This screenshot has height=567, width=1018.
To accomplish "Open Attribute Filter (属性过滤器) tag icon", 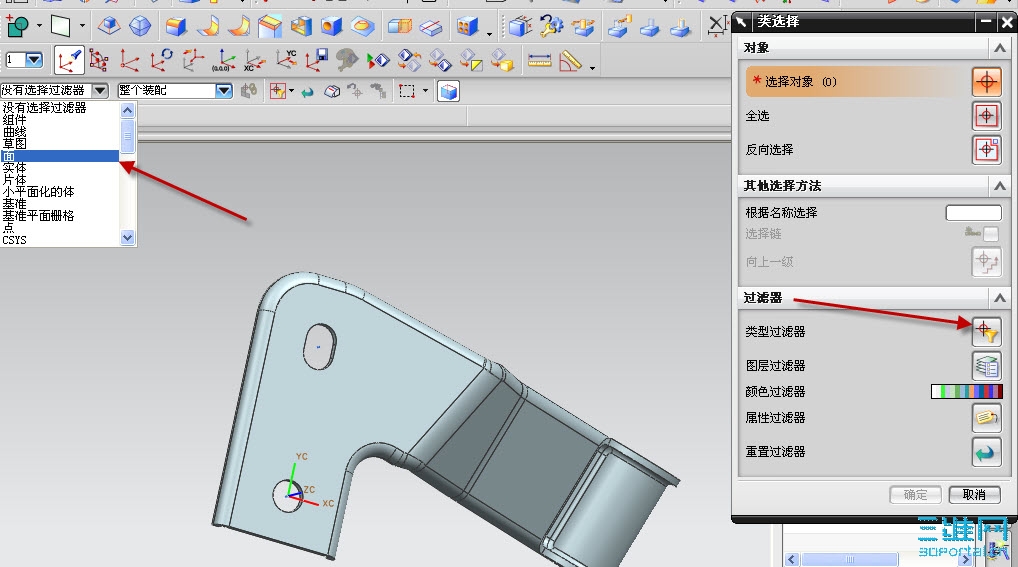I will pyautogui.click(x=986, y=417).
